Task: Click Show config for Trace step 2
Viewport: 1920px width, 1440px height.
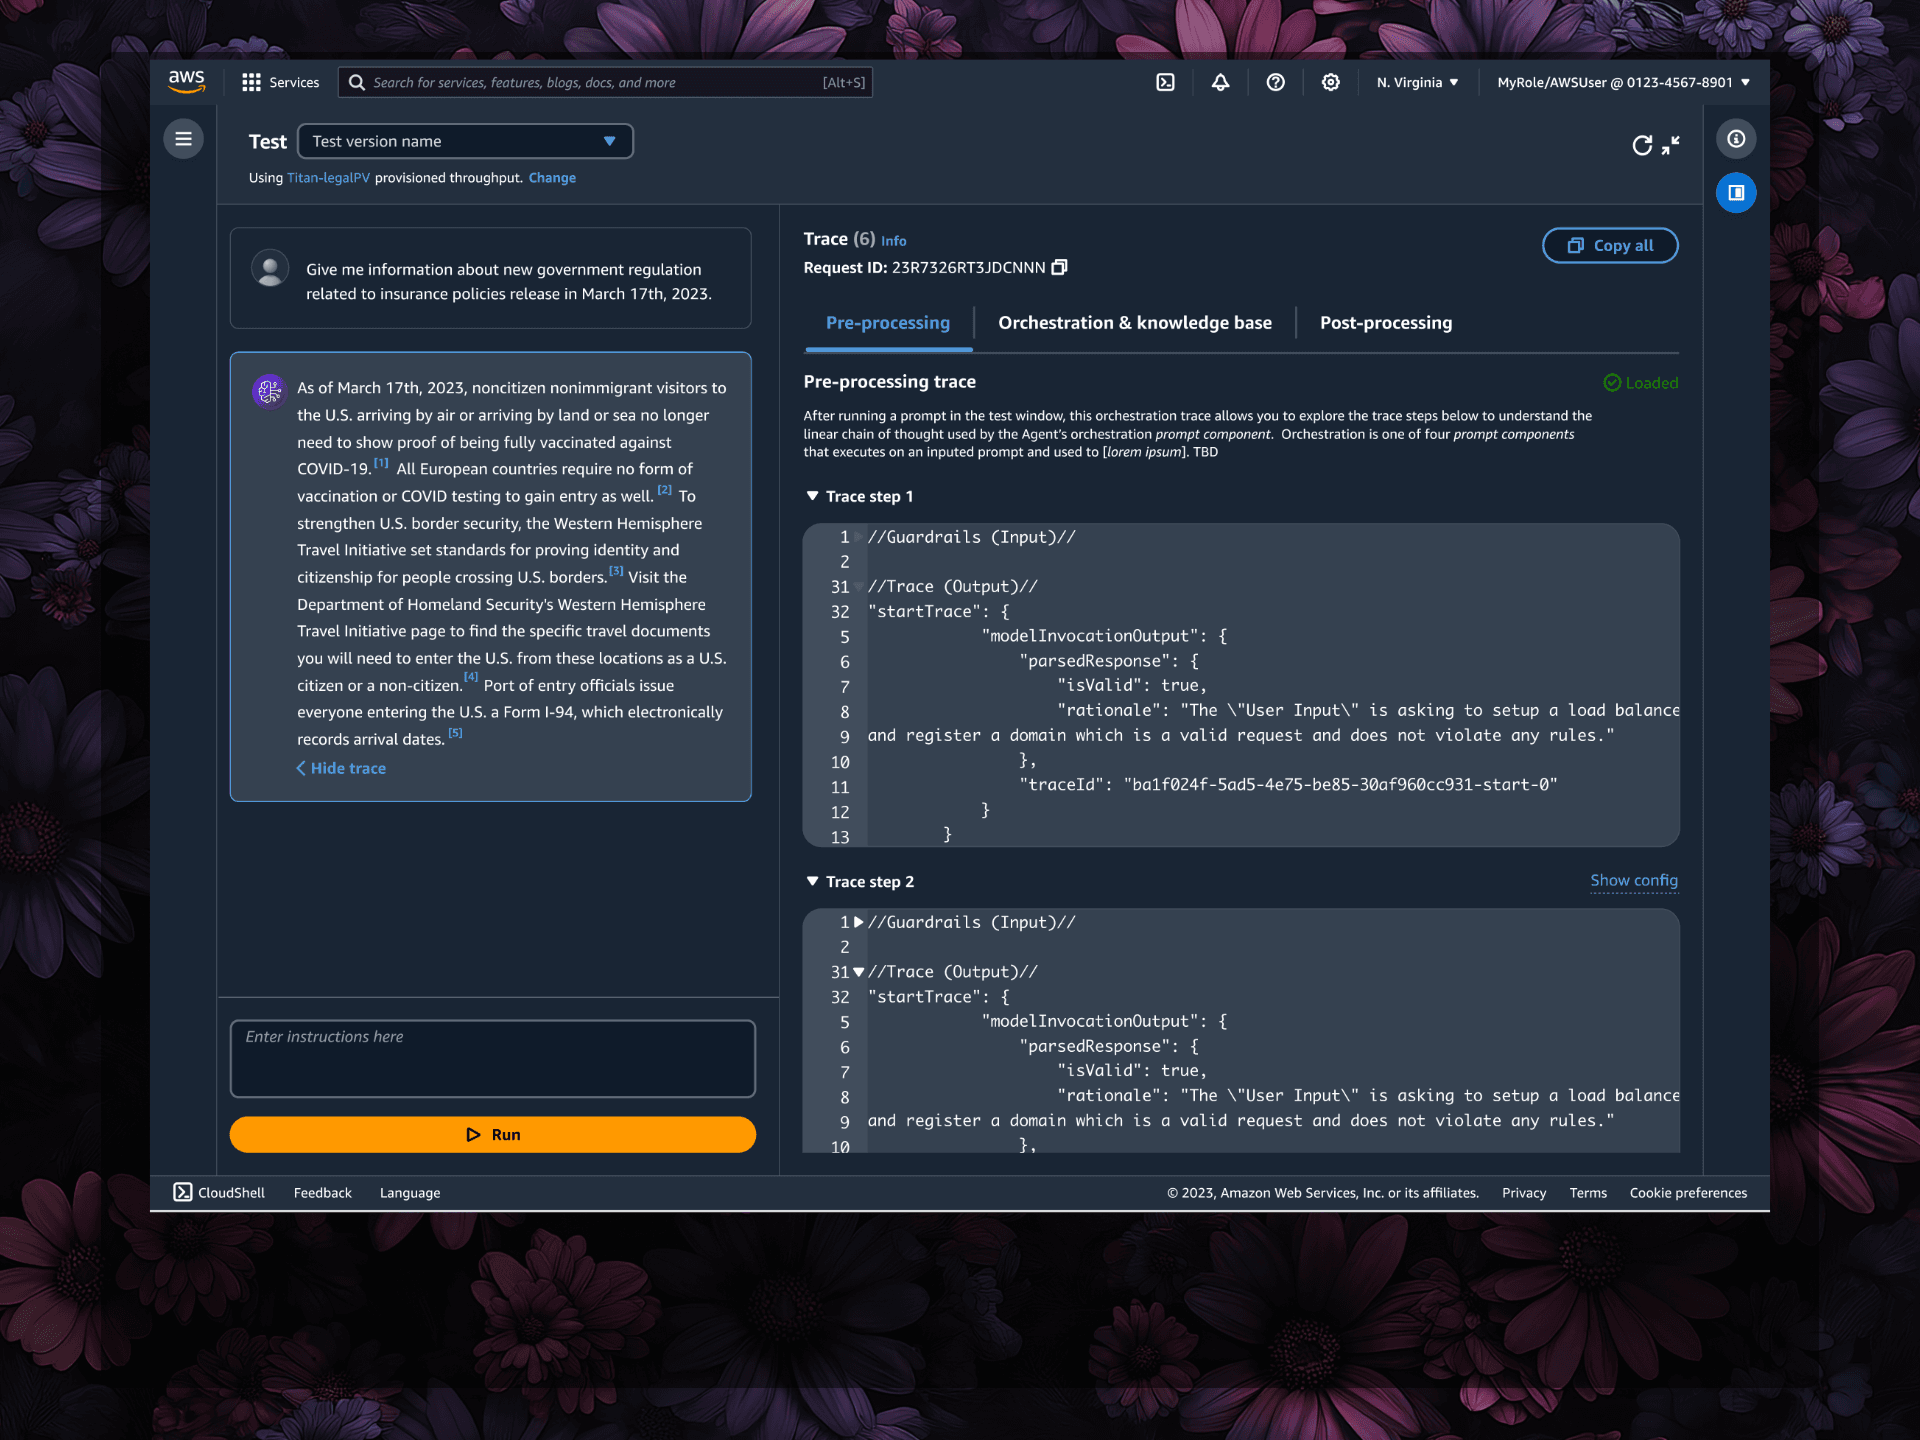Action: pyautogui.click(x=1634, y=881)
